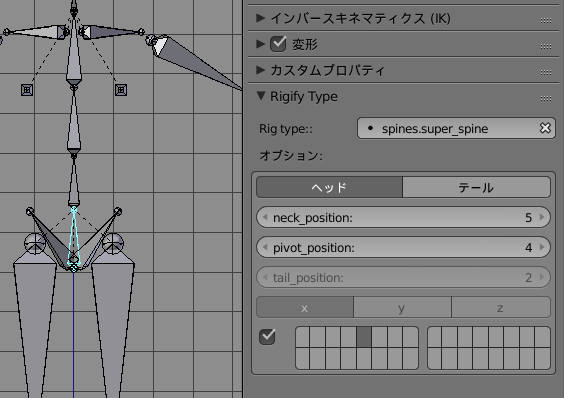Screen dimensions: 564x398
Task: Select the left hip sphere widget
Action: tap(35, 243)
